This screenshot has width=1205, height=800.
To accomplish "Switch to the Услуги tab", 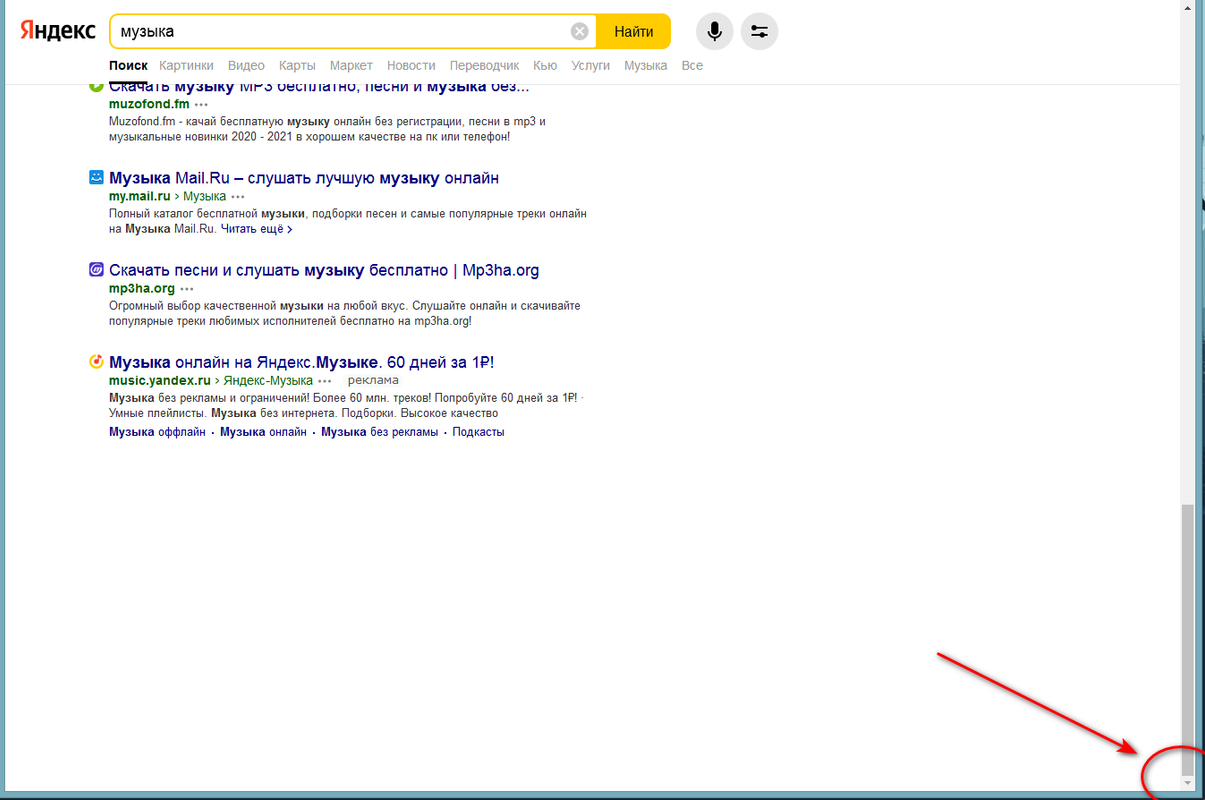I will coord(590,66).
